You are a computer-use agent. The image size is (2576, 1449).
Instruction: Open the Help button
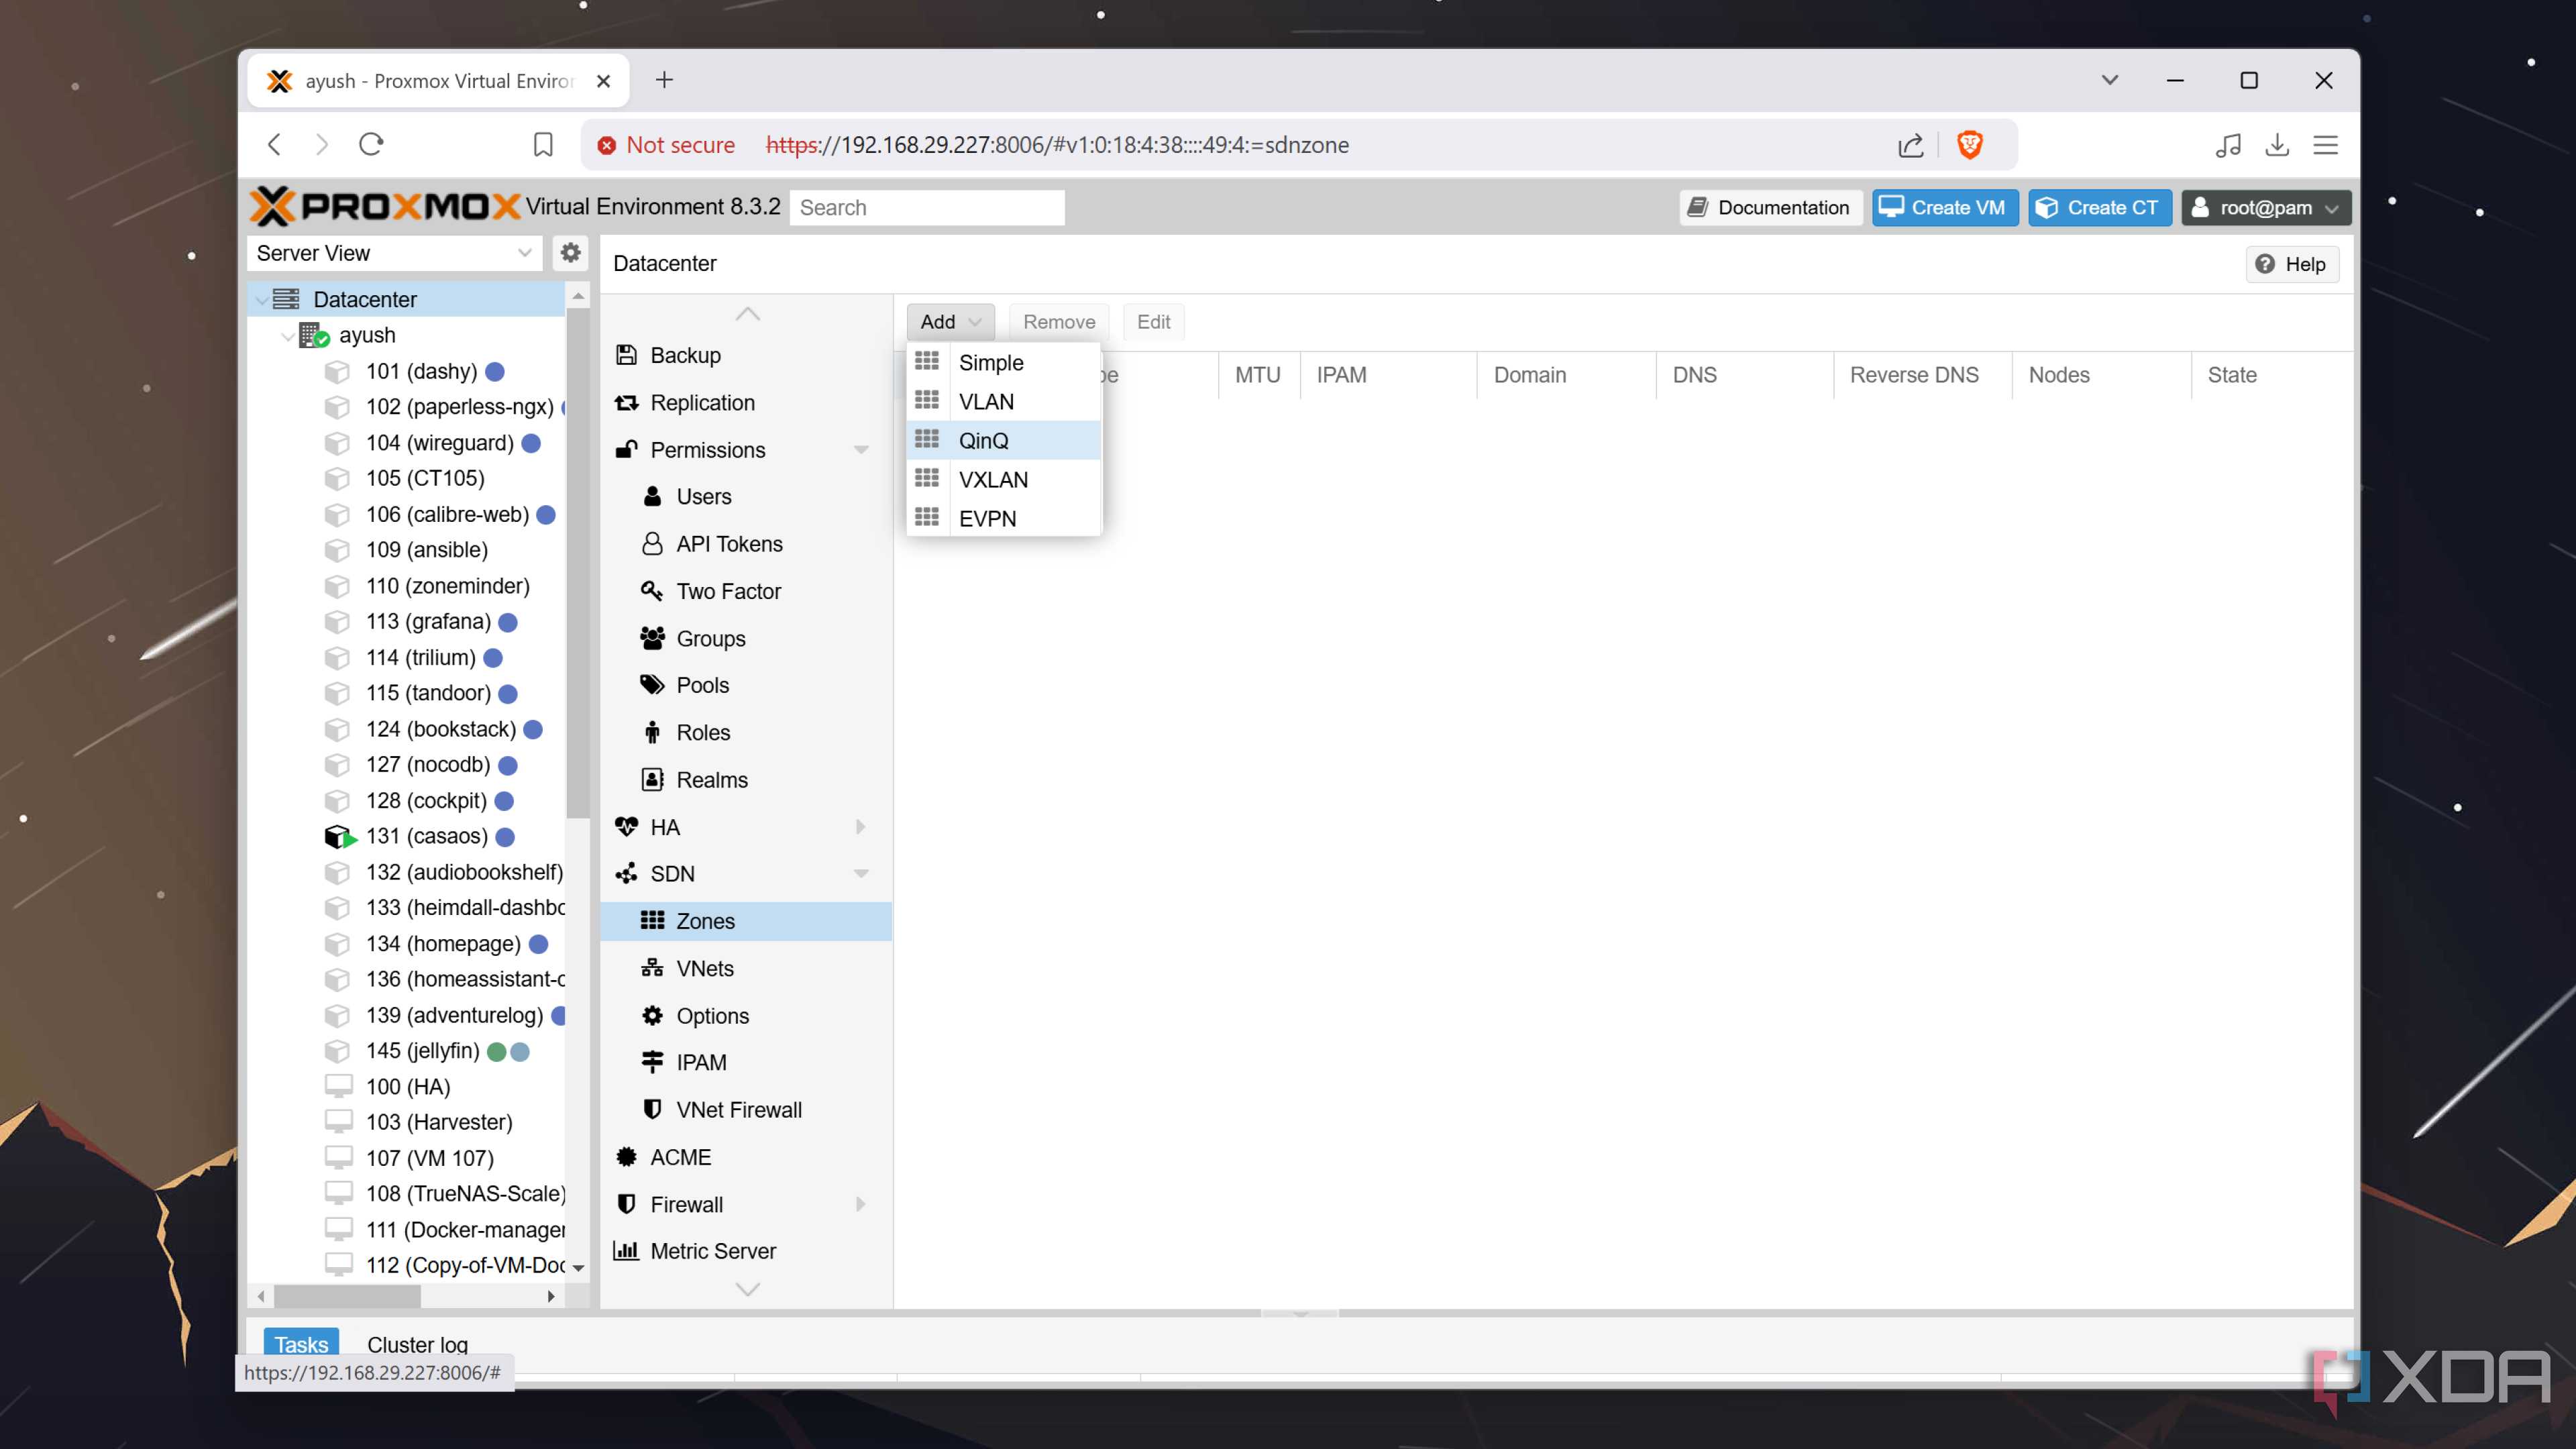(x=2292, y=264)
